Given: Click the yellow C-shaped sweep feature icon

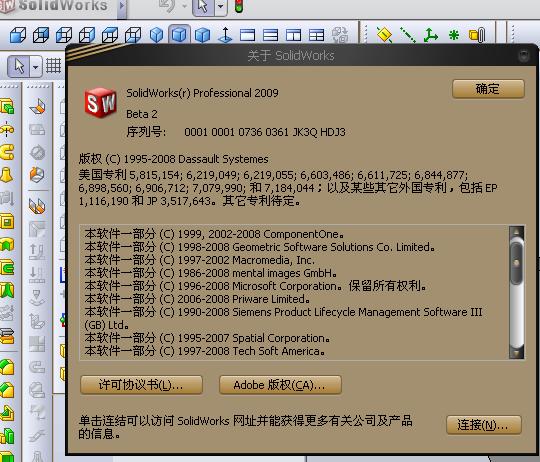Looking at the screenshot, I should (x=7, y=152).
